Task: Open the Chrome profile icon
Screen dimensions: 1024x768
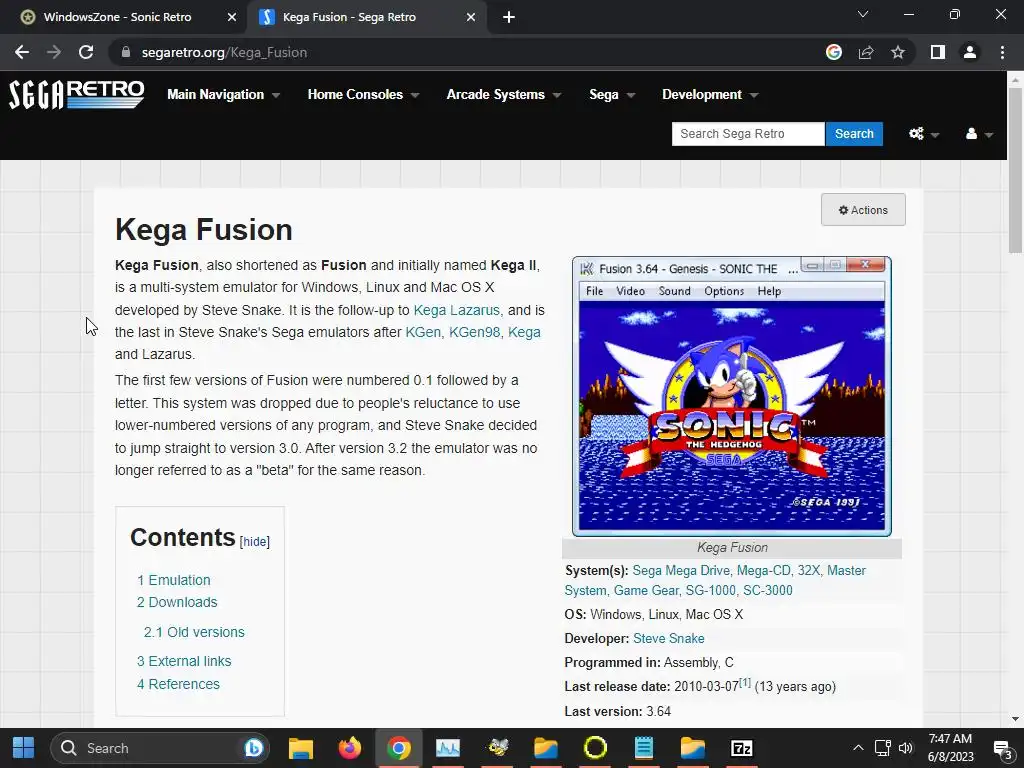Action: click(970, 52)
